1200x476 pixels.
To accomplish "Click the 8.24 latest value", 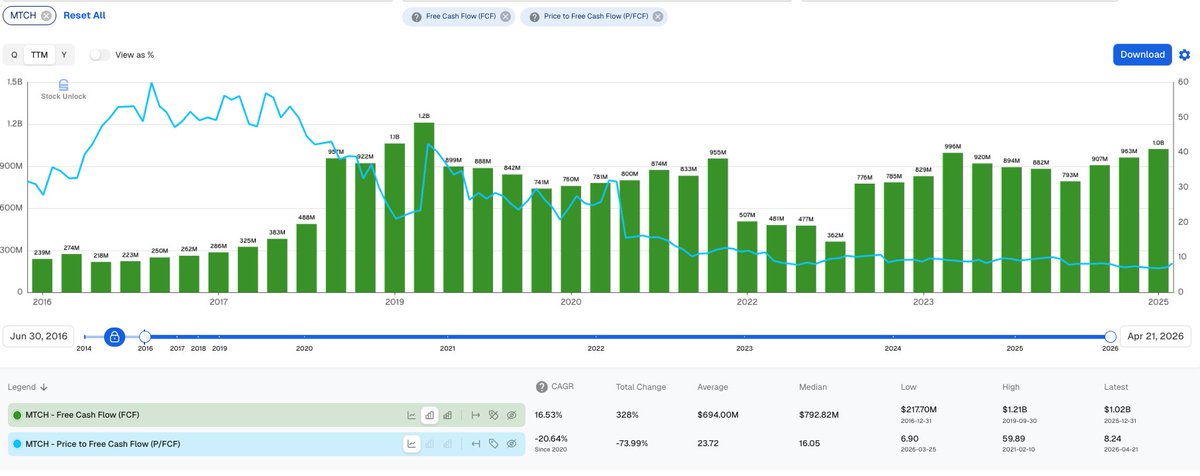I will pyautogui.click(x=1113, y=438).
